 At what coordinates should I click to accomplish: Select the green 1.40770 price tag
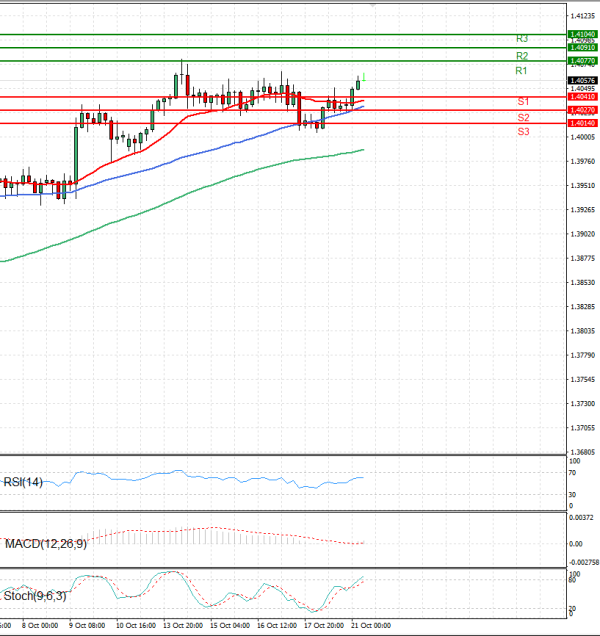point(582,61)
